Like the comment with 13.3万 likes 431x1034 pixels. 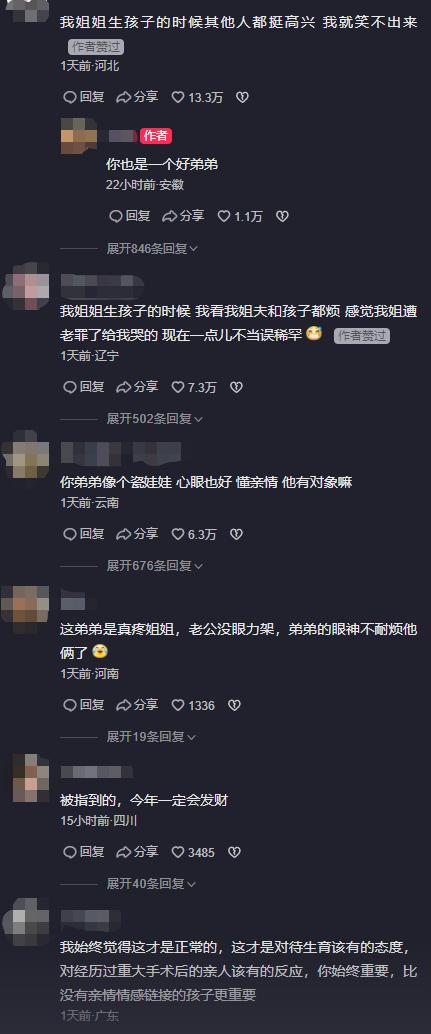197,97
